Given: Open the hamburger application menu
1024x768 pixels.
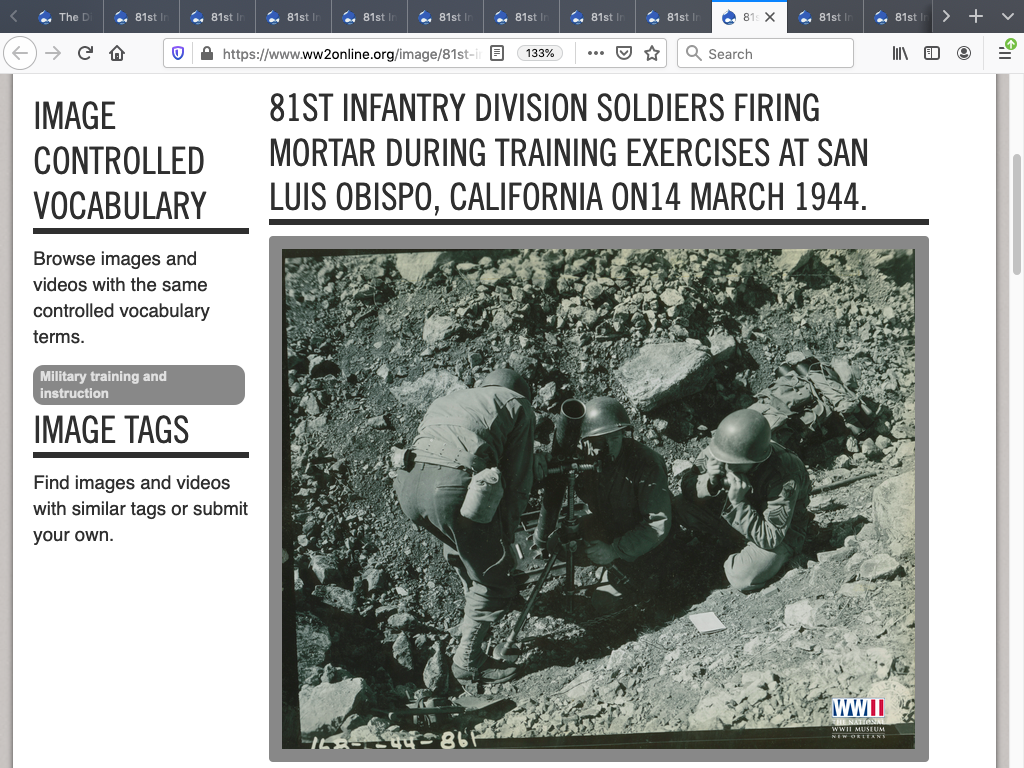Looking at the screenshot, I should point(1005,54).
